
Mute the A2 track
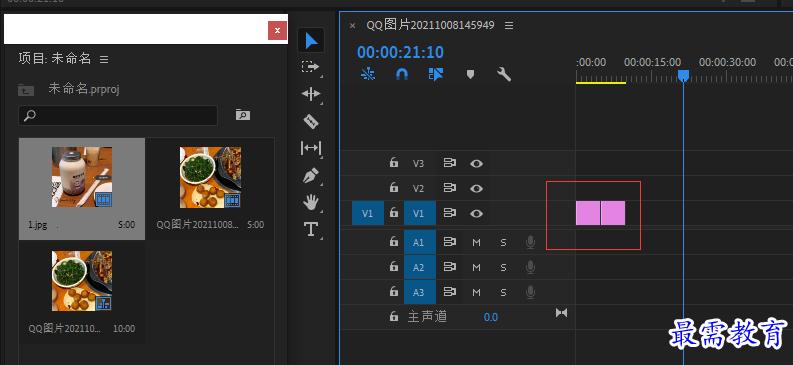476,267
